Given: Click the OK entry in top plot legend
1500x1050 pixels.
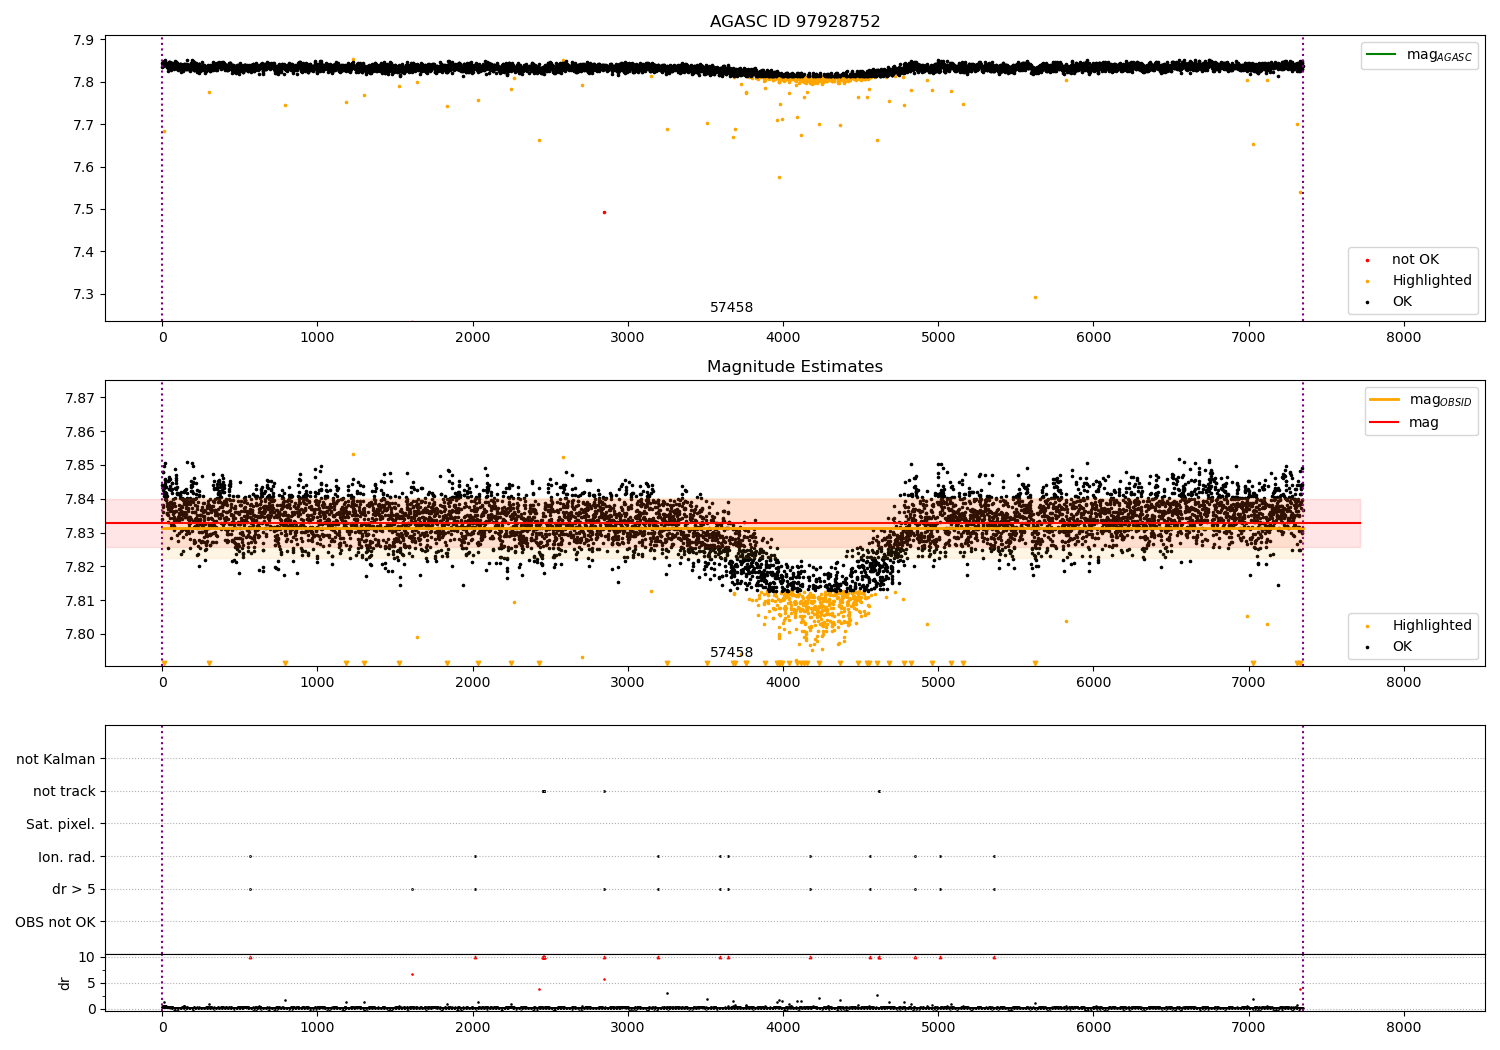Looking at the screenshot, I should (x=1388, y=301).
